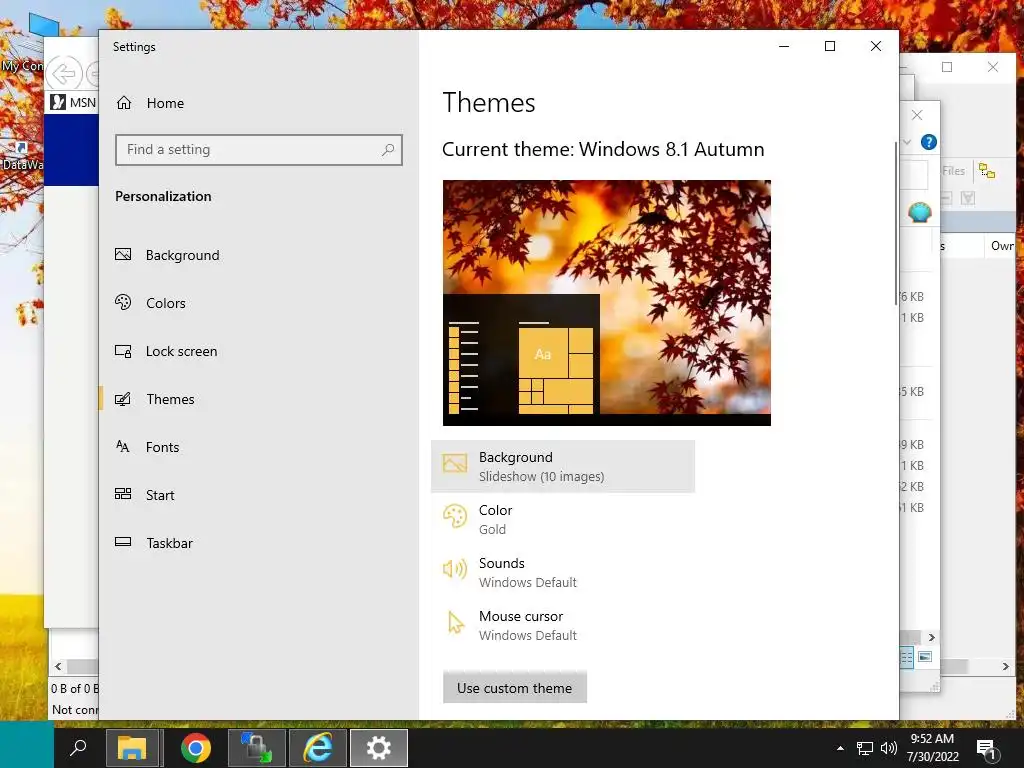This screenshot has width=1024, height=768.
Task: Click the left scroll arrow in background window
Action: (x=58, y=666)
